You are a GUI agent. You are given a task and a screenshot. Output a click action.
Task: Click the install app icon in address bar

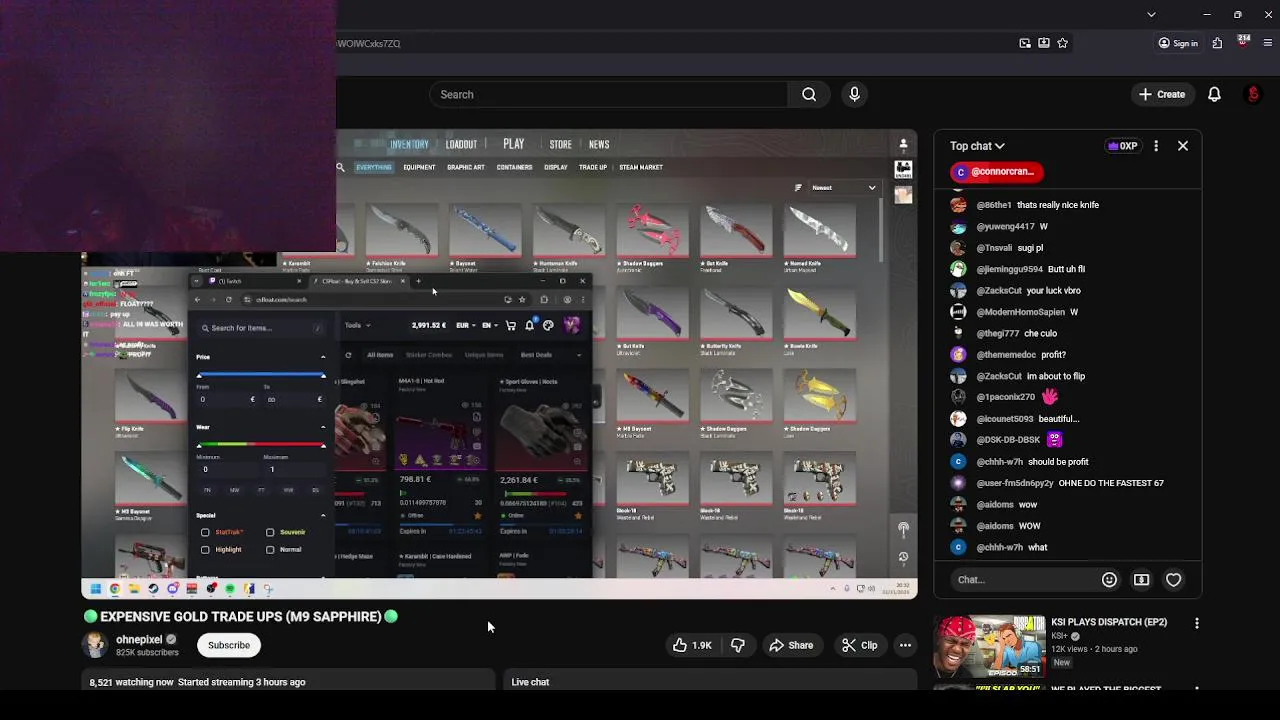coord(1044,43)
